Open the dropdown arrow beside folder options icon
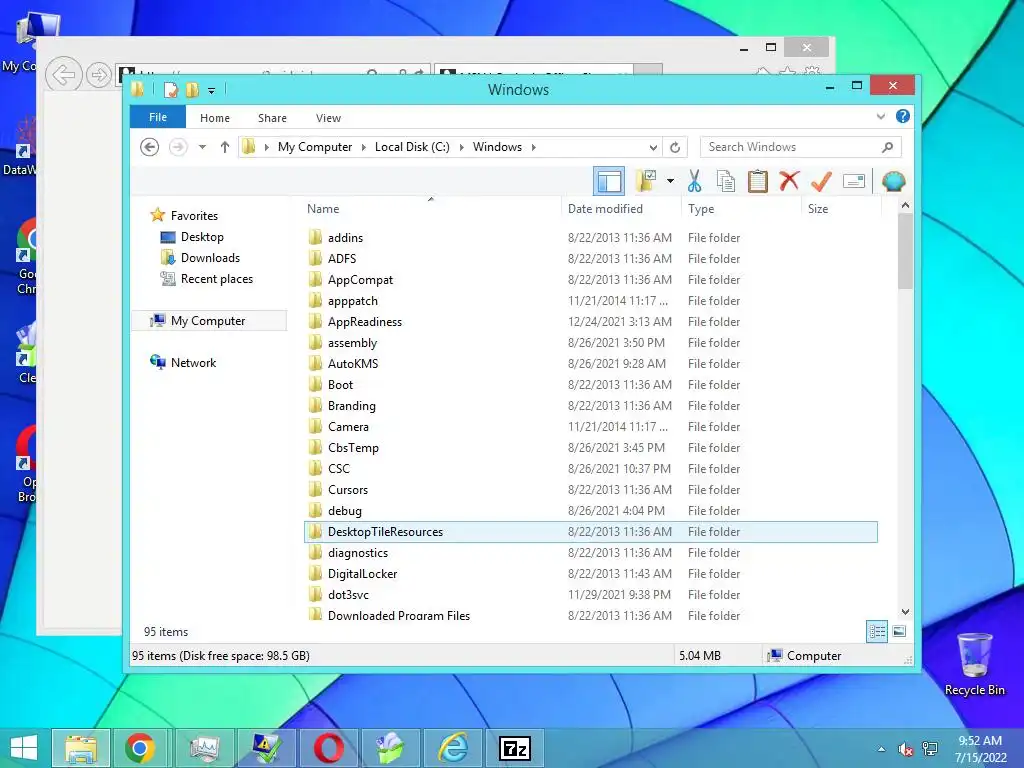This screenshot has height=768, width=1024. tap(671, 181)
